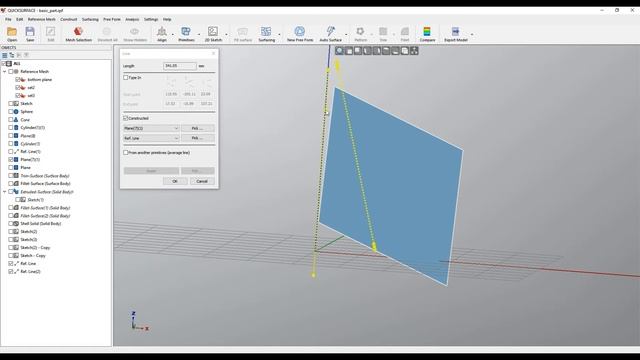The image size is (640, 360).
Task: Open the Surfacing menu
Action: 90,19
